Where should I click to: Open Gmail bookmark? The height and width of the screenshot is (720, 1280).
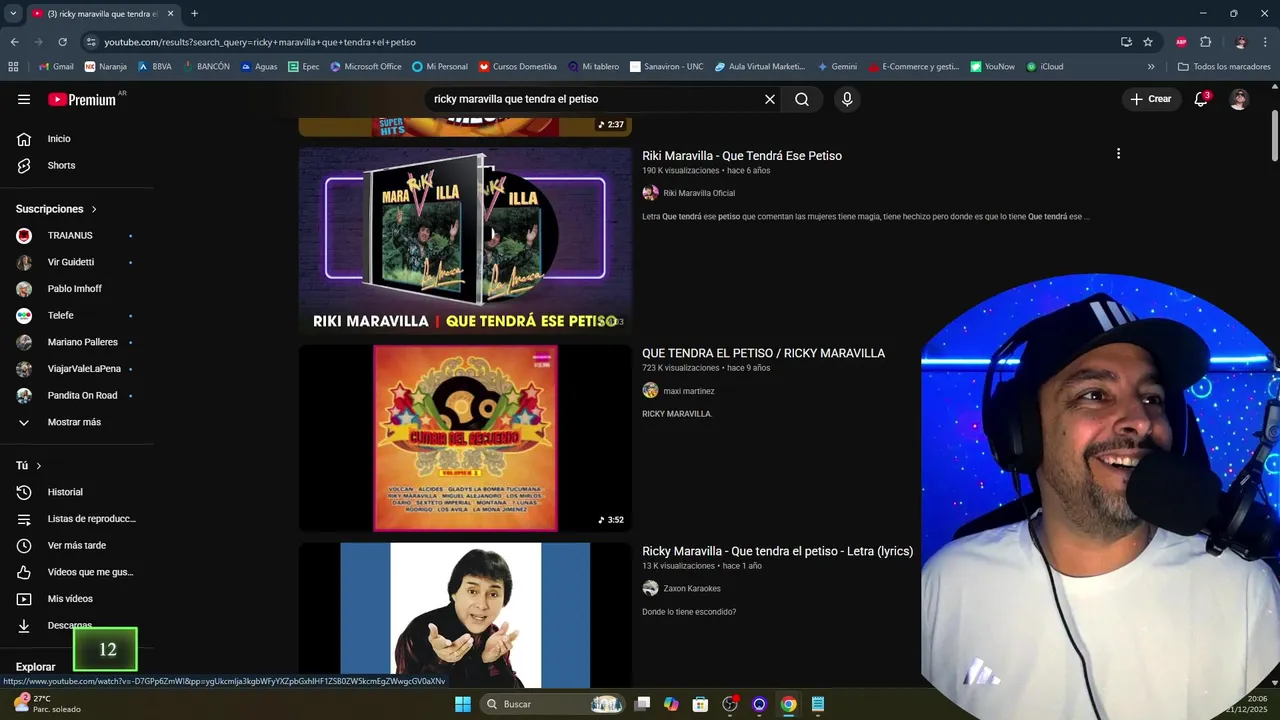pos(56,67)
